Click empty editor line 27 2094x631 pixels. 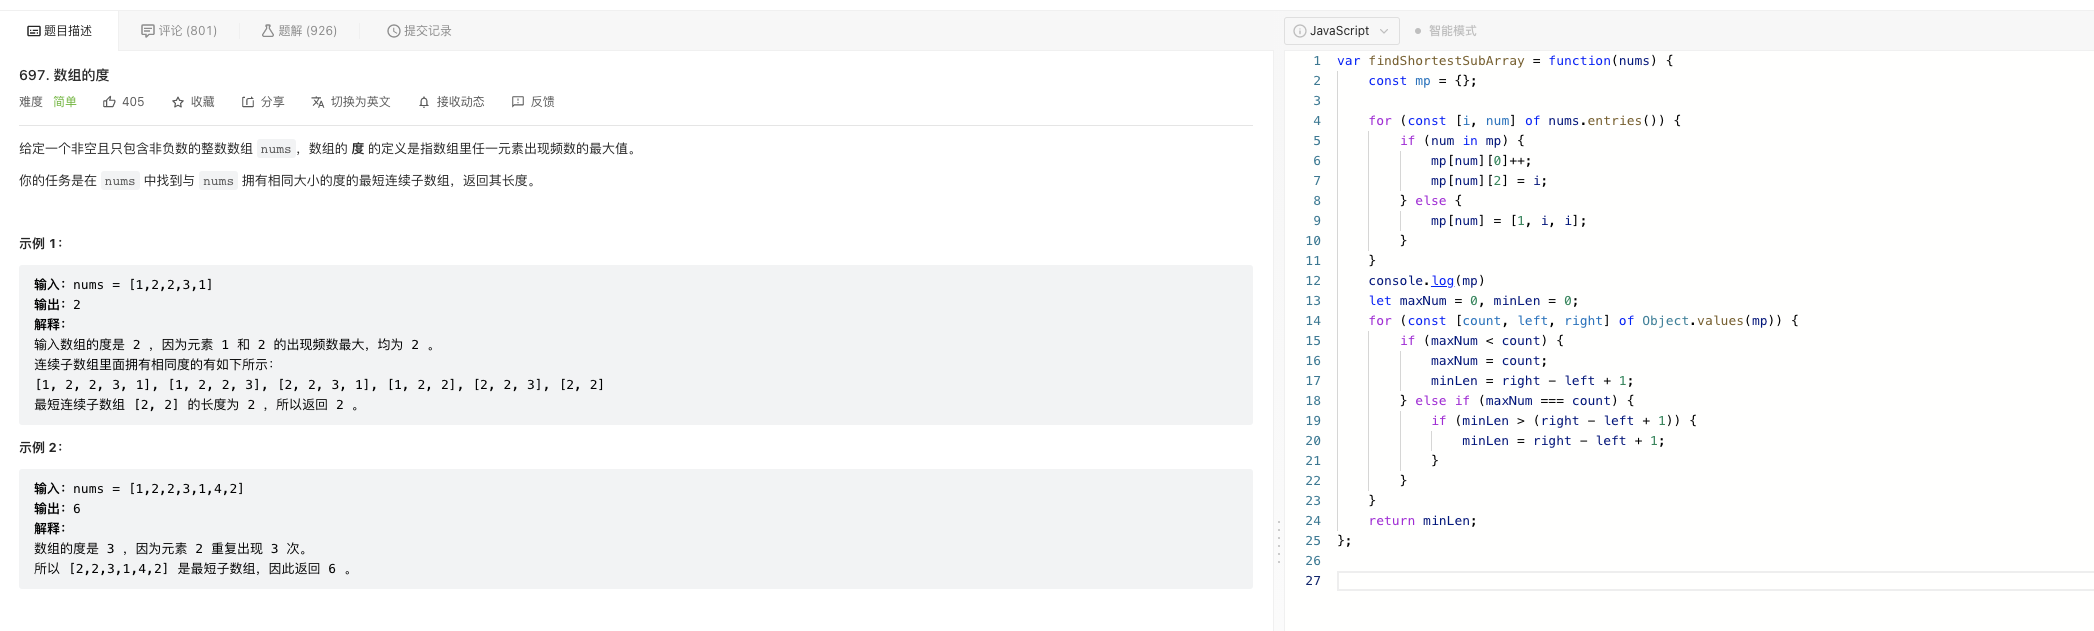(x=1715, y=581)
